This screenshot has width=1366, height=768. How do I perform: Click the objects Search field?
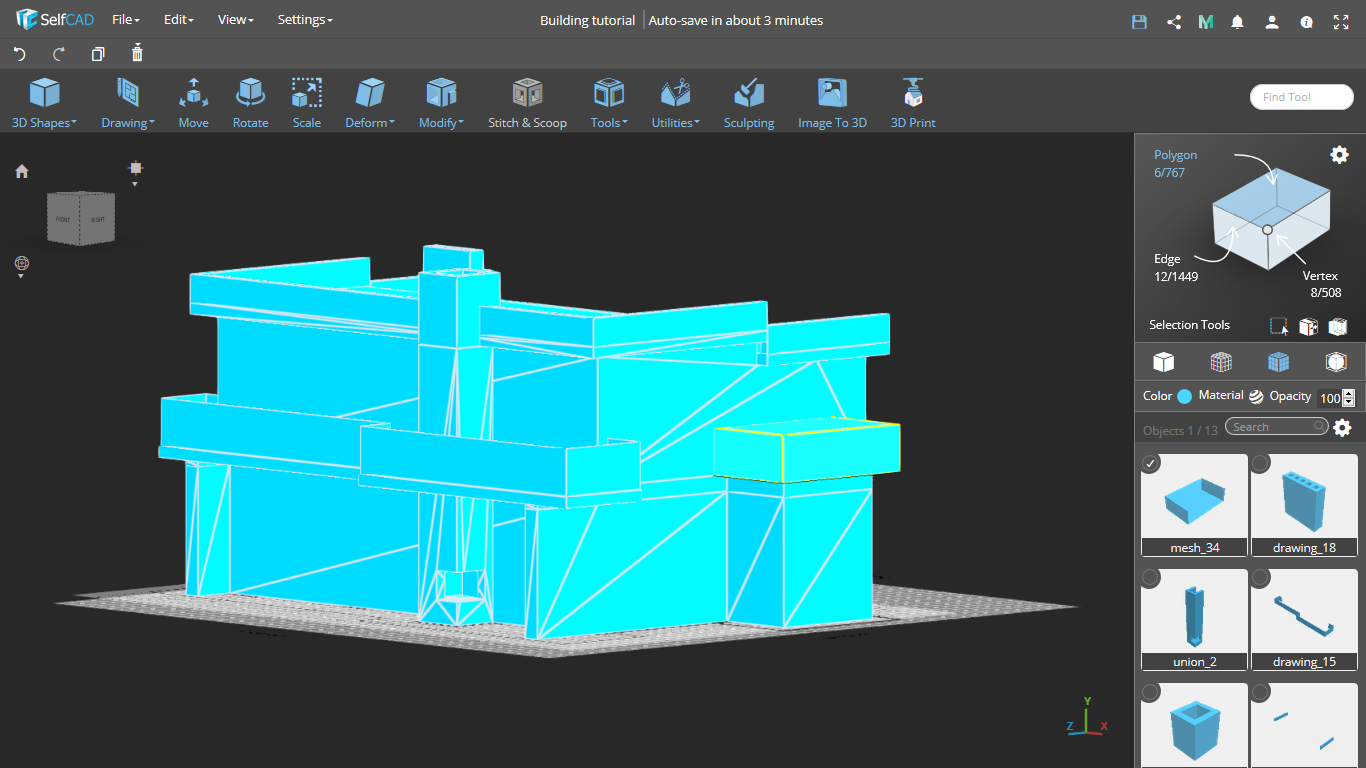click(1278, 427)
